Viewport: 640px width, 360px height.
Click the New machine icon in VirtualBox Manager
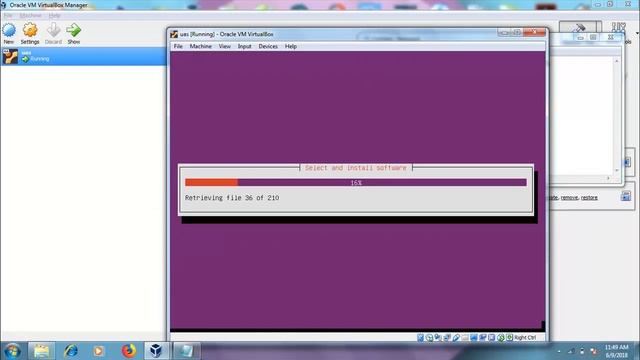tap(9, 30)
